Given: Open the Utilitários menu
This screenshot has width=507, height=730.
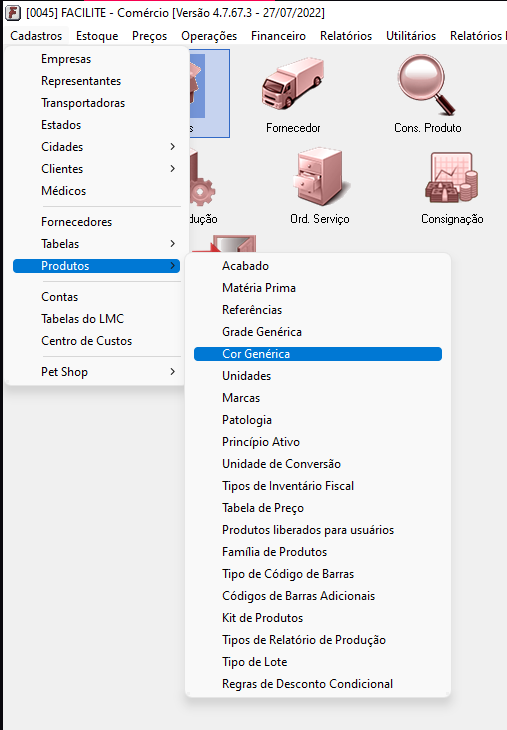Looking at the screenshot, I should (411, 36).
